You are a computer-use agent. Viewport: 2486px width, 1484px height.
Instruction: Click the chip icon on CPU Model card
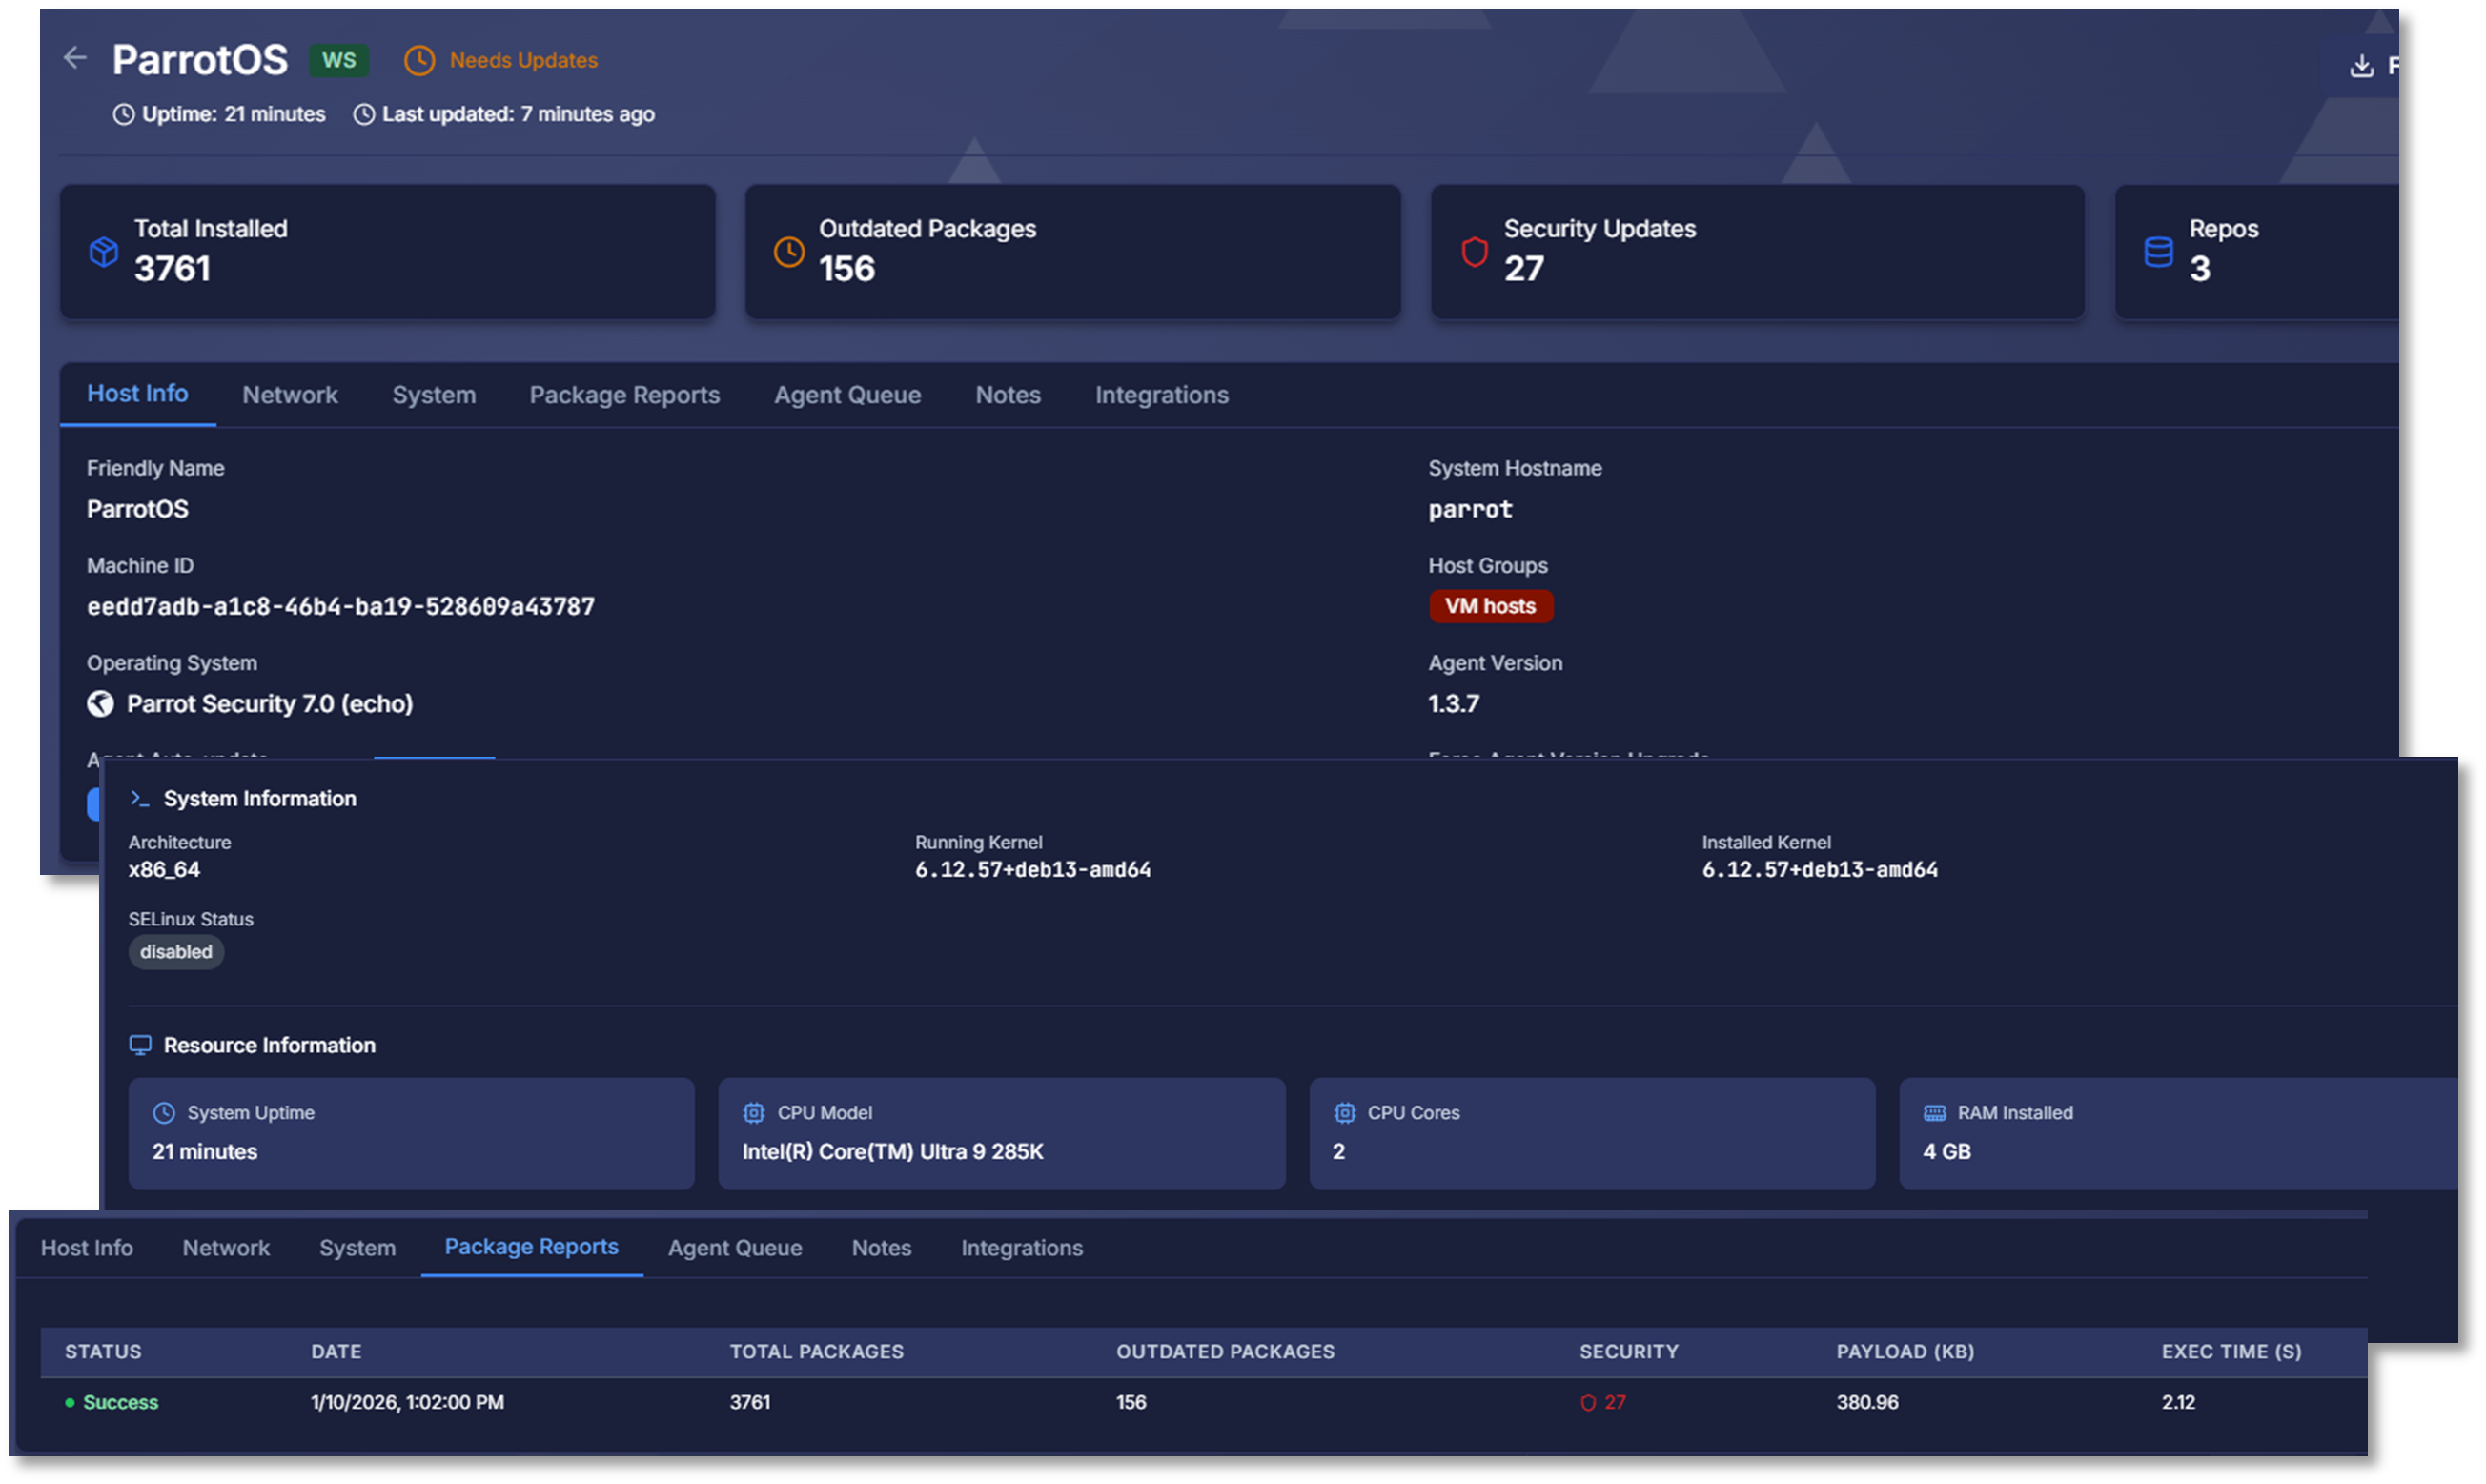[753, 1112]
